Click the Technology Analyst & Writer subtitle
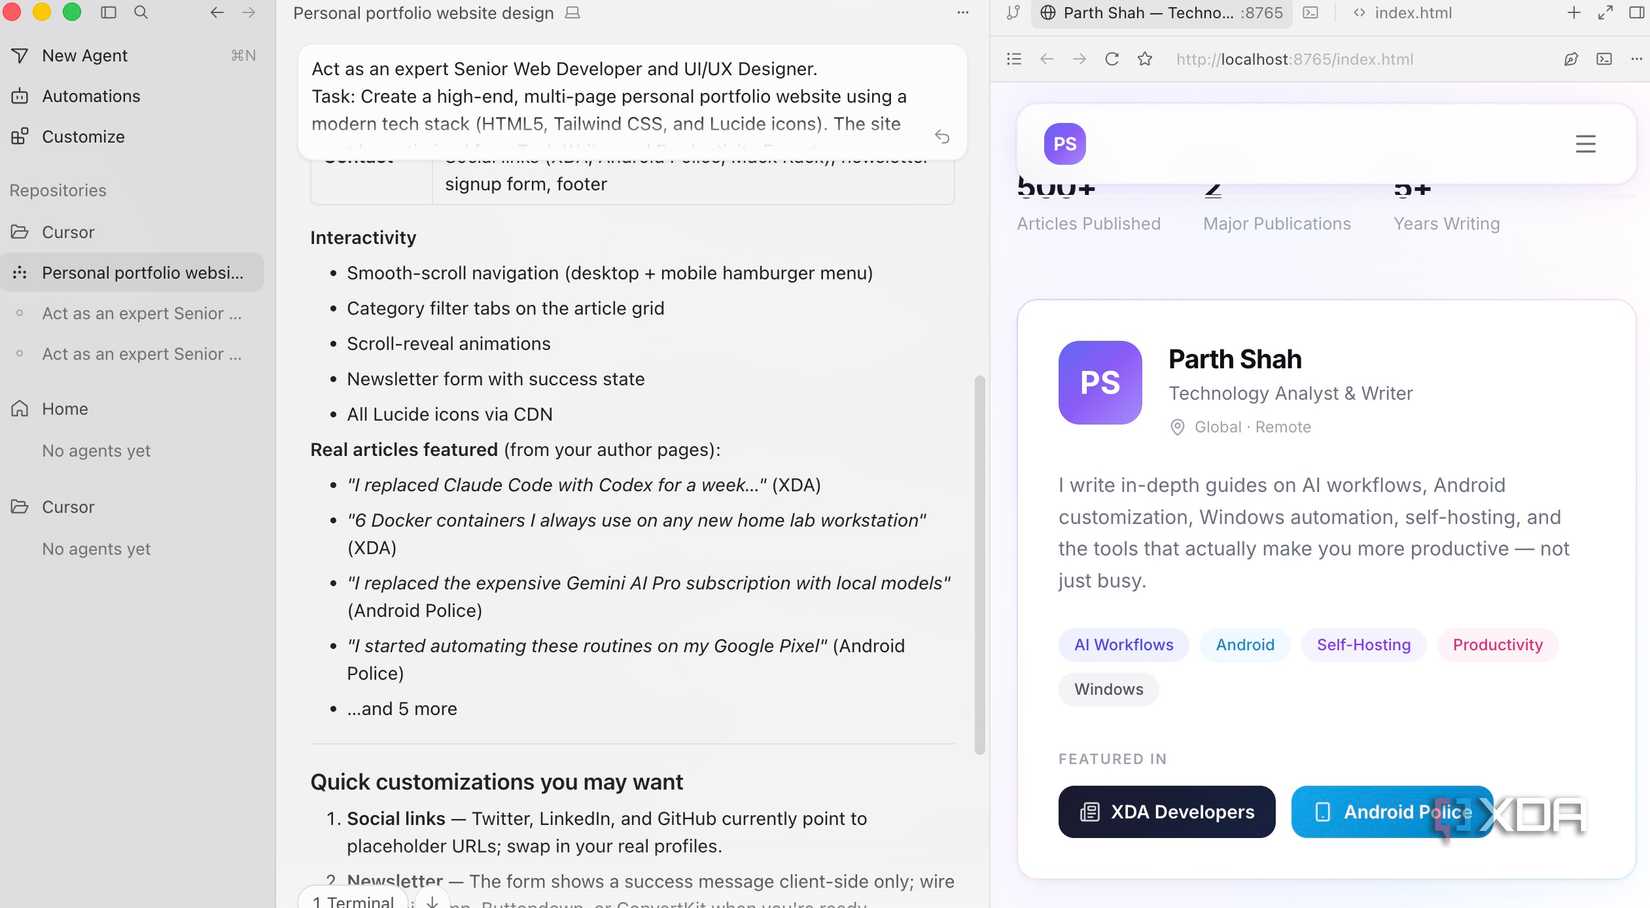Screen dimensions: 1650x908 click(1291, 393)
